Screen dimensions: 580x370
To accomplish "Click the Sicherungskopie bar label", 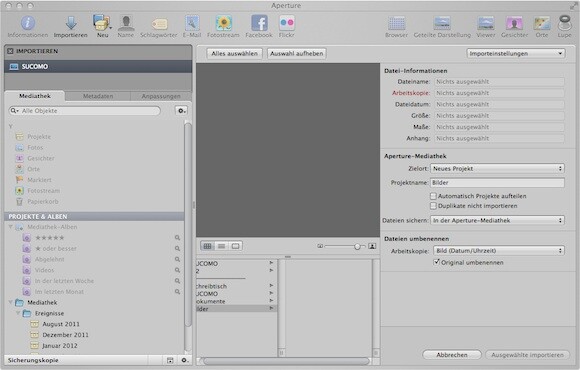I will pyautogui.click(x=33, y=360).
